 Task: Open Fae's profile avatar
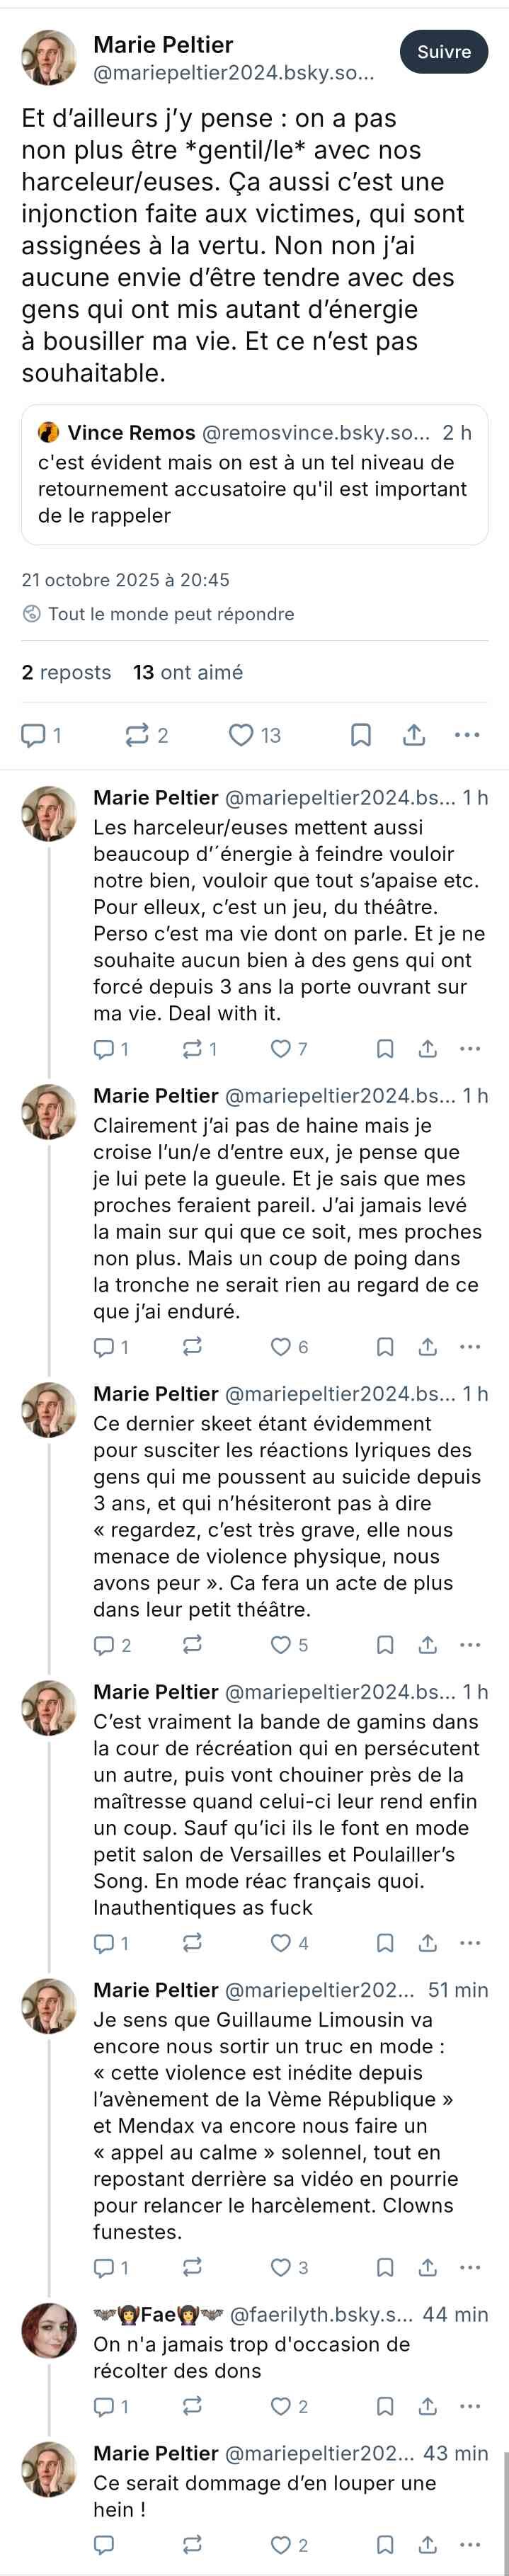pos(49,2332)
